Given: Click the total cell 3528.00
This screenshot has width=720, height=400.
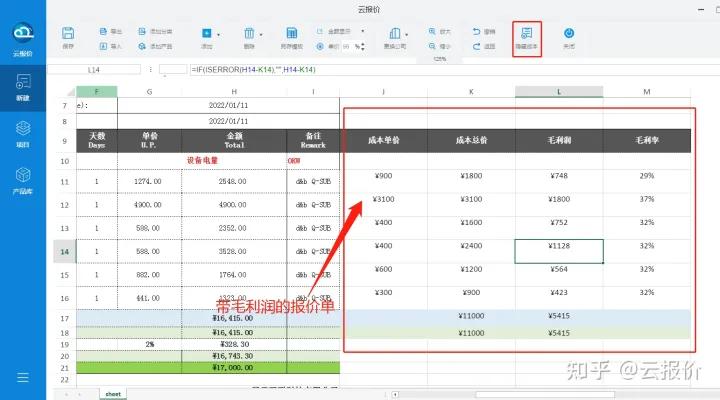Looking at the screenshot, I should (x=234, y=251).
